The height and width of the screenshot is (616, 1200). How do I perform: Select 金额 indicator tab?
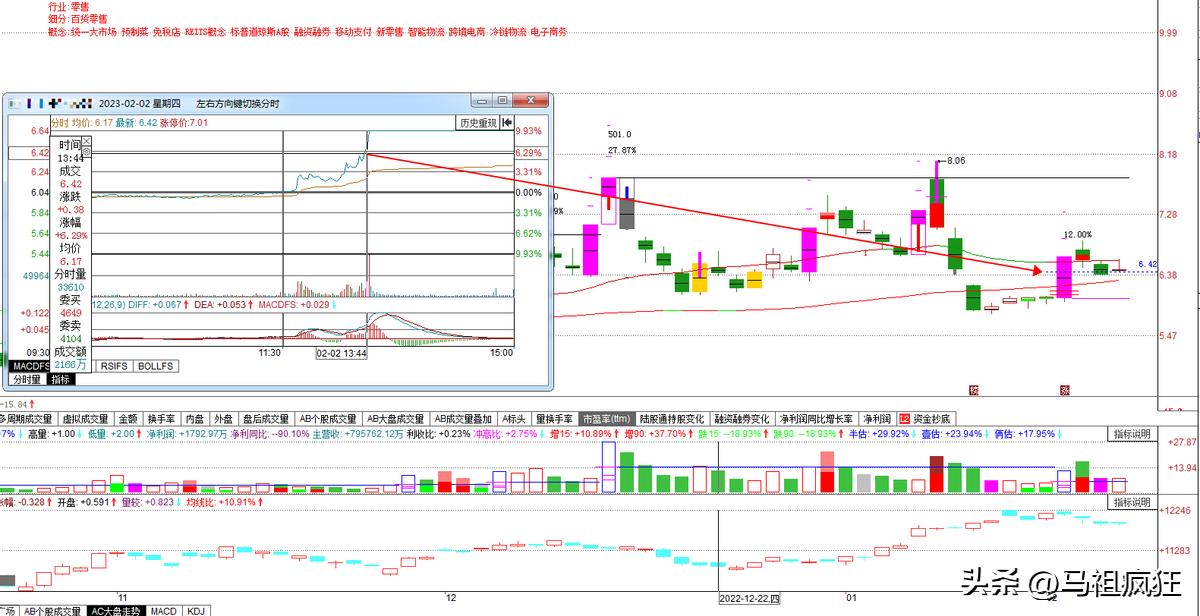(128, 418)
